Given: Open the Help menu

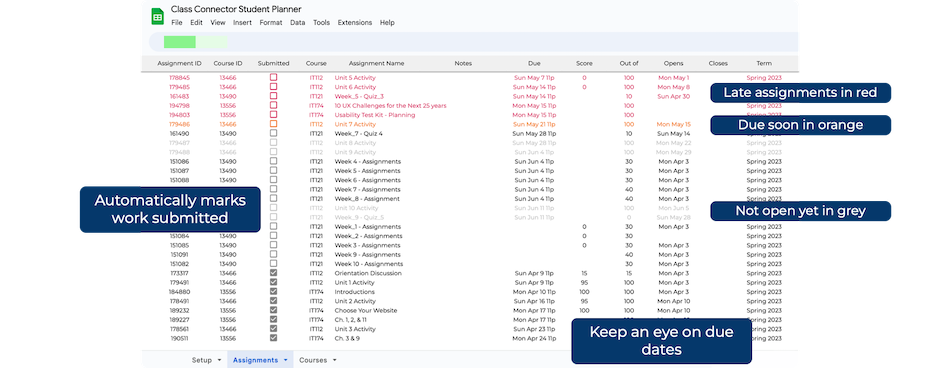Looking at the screenshot, I should [x=387, y=23].
